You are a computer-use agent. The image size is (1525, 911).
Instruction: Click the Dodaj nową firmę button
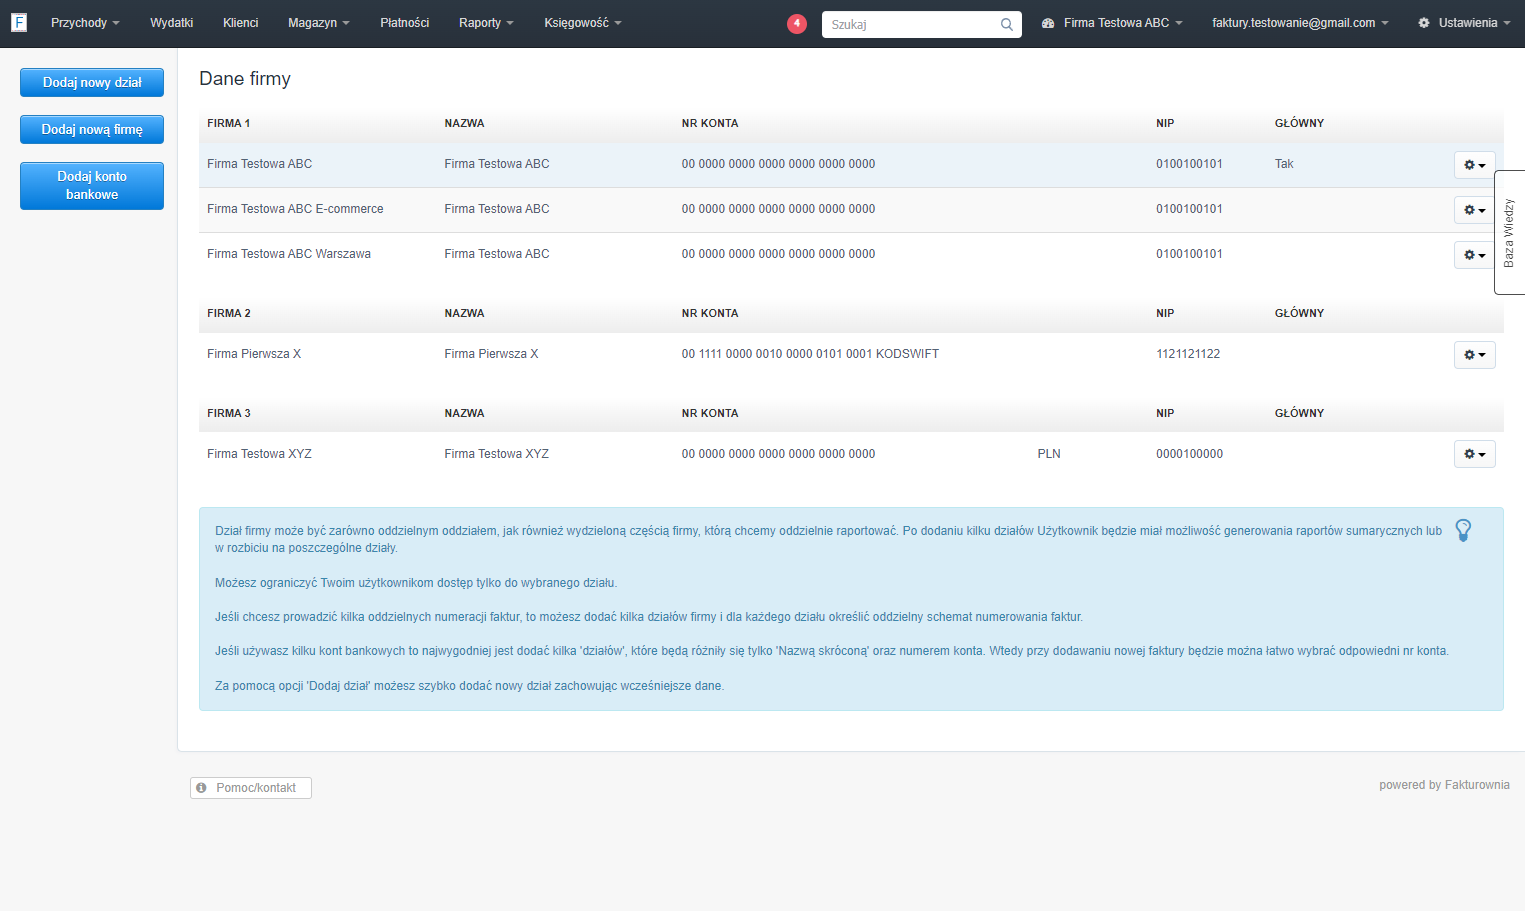[92, 130]
